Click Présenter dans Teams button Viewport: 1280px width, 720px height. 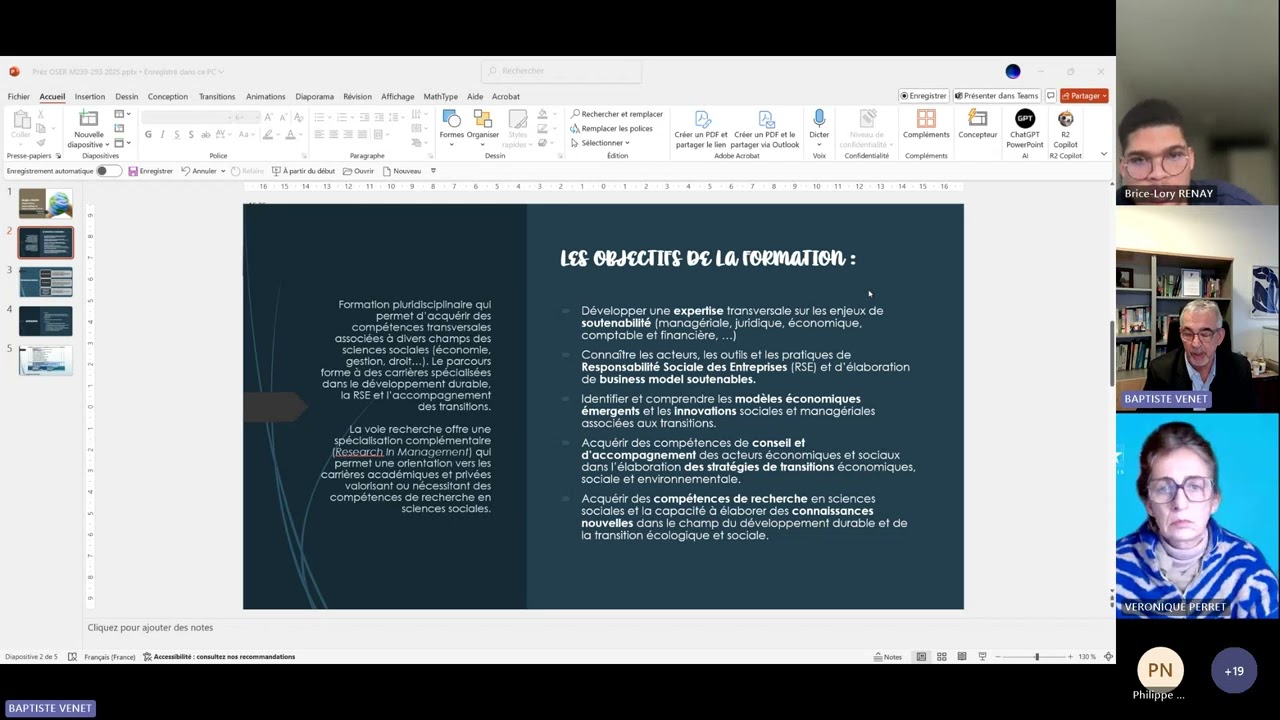coord(996,96)
